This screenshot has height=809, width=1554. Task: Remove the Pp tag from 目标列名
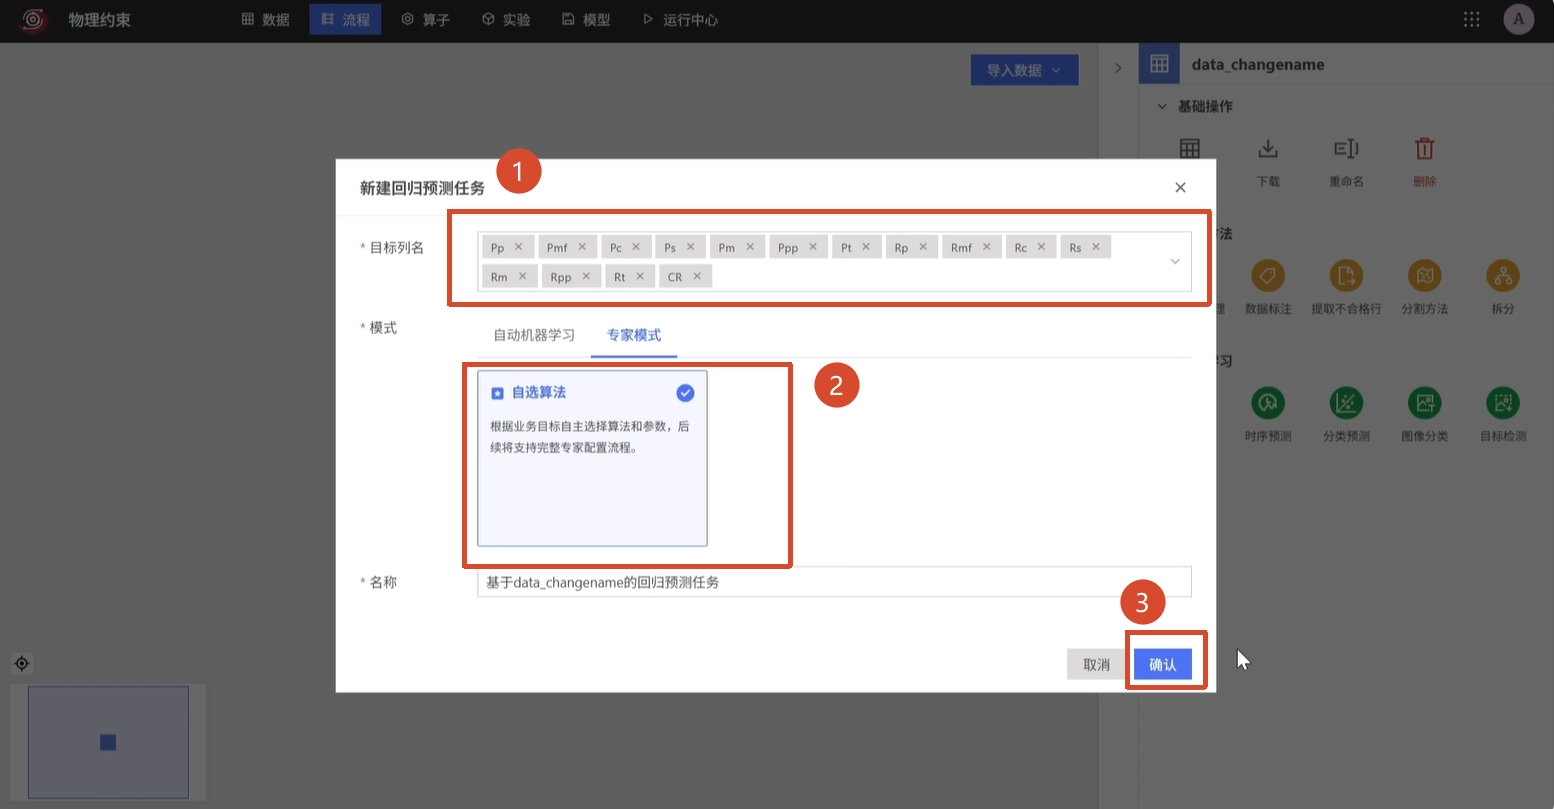tap(518, 247)
